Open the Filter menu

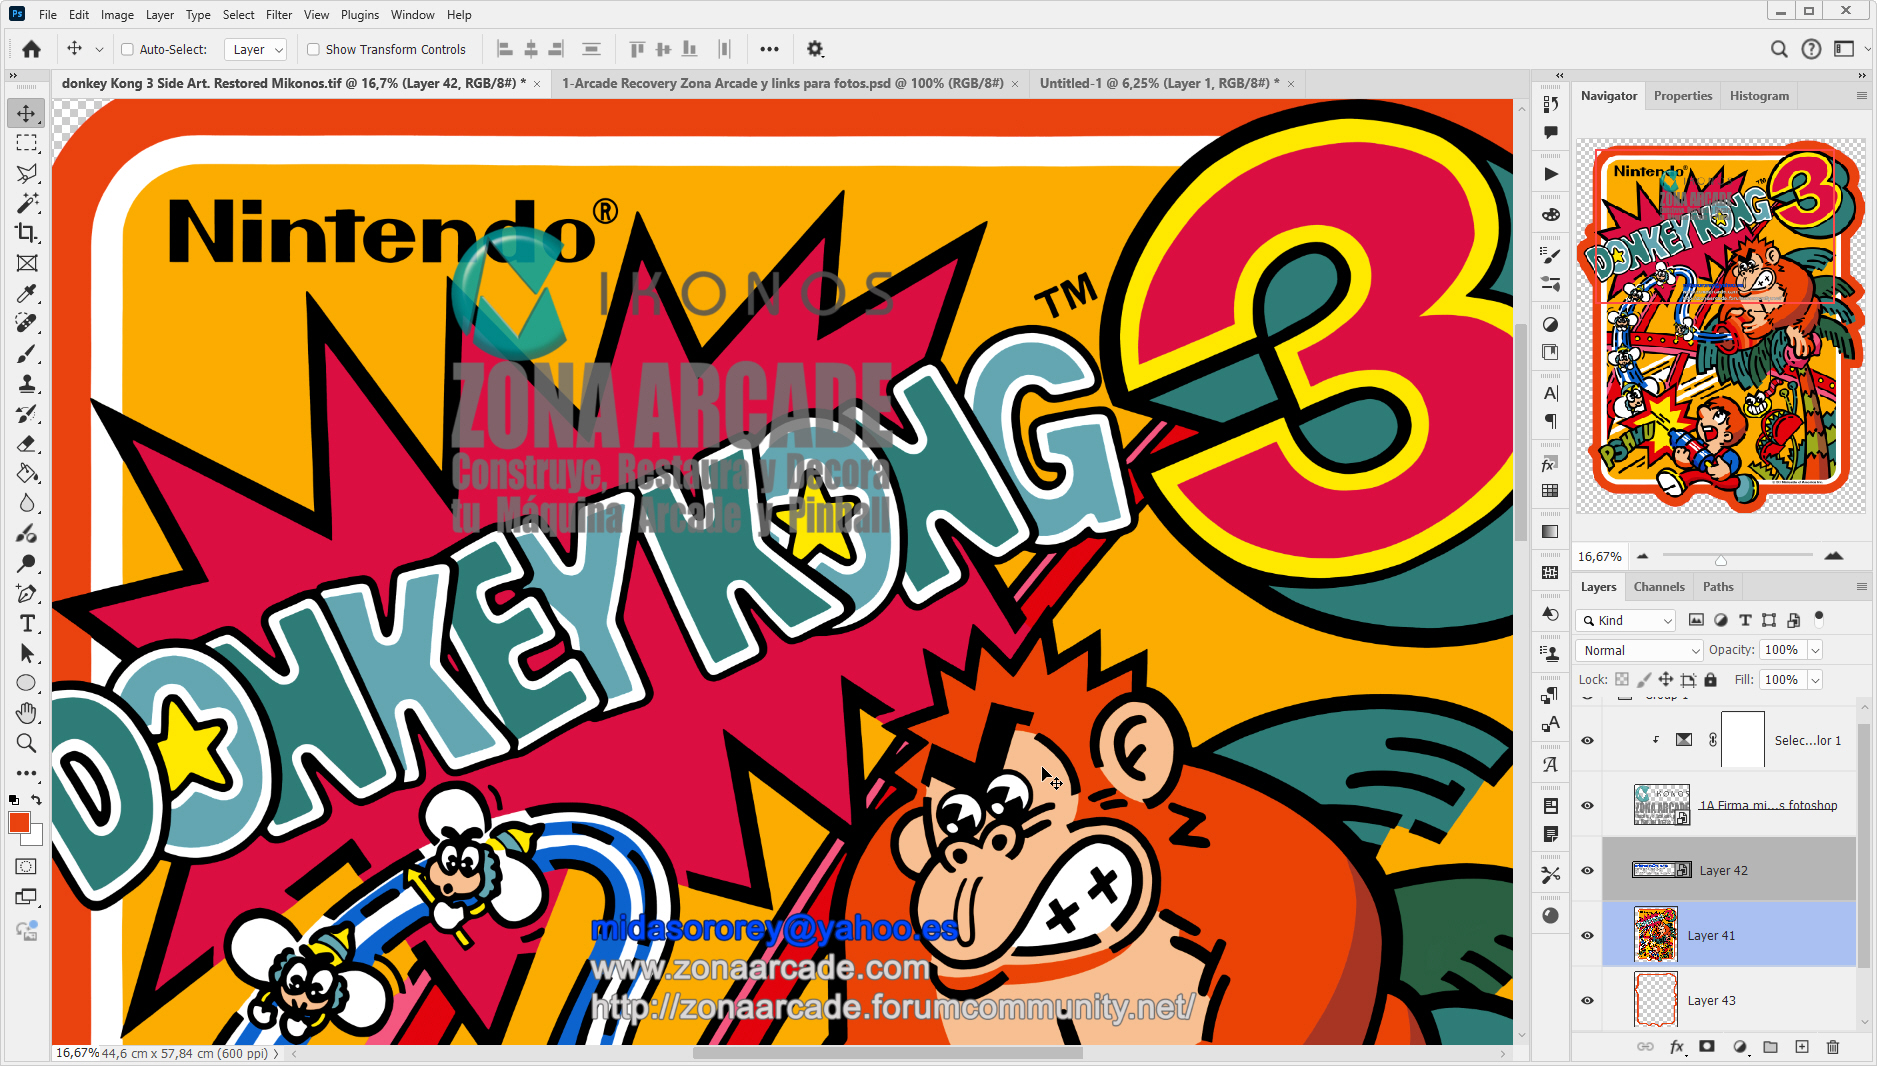[x=279, y=15]
